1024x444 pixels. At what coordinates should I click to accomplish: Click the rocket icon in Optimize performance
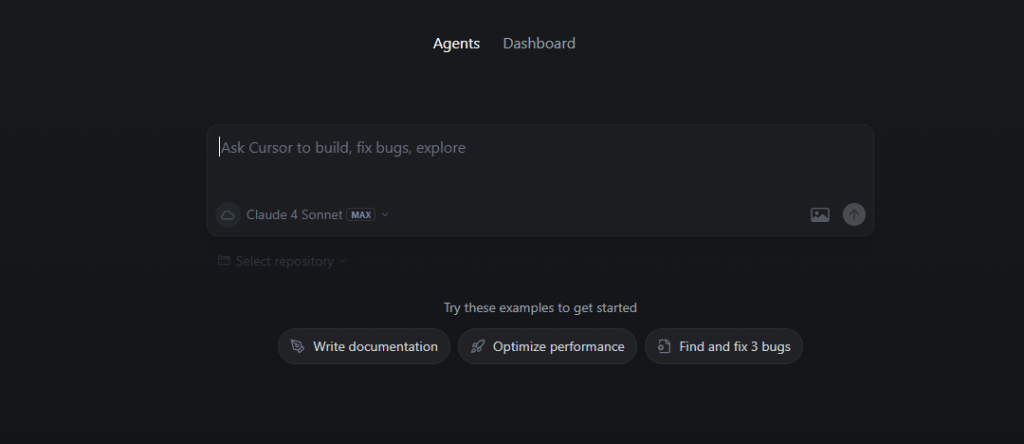pyautogui.click(x=478, y=346)
